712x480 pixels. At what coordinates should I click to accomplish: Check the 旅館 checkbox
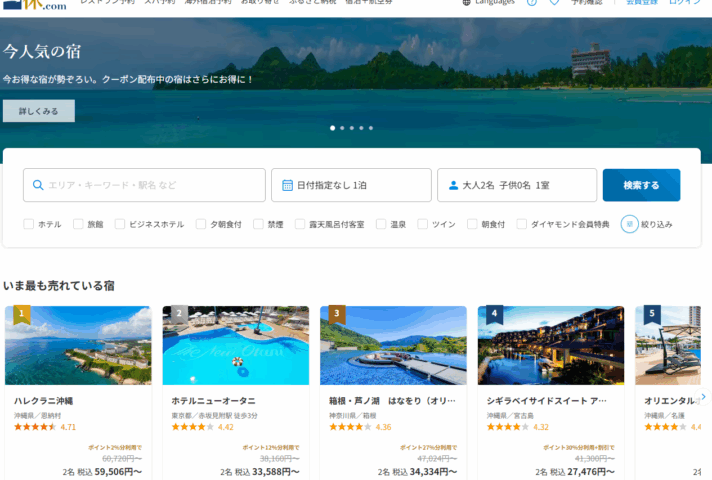pyautogui.click(x=78, y=224)
